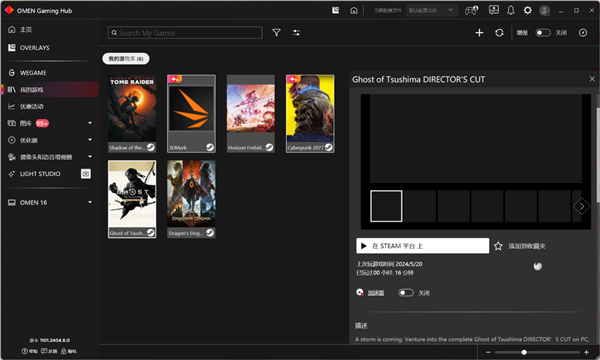This screenshot has width=600, height=360.
Task: Toggle the top toolbar switch
Action: pyautogui.click(x=543, y=33)
